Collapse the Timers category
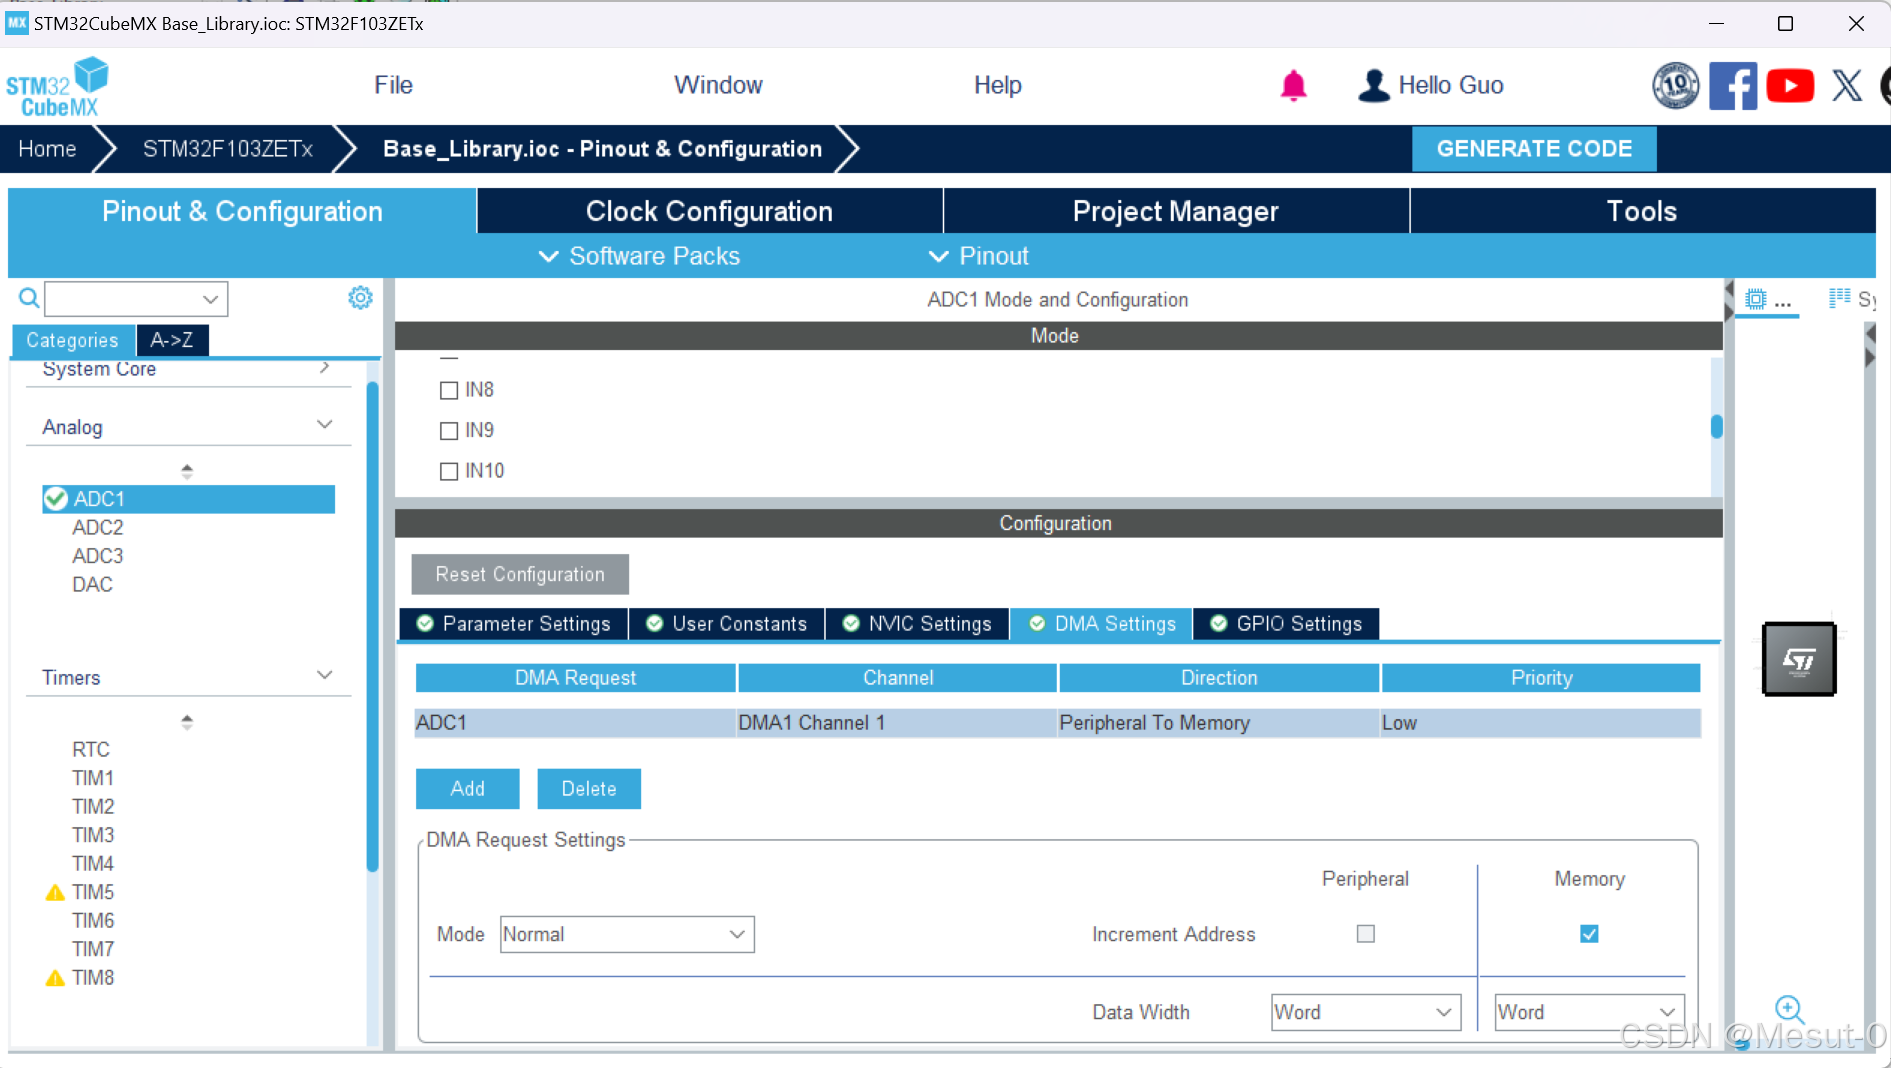This screenshot has height=1068, width=1891. coord(324,676)
